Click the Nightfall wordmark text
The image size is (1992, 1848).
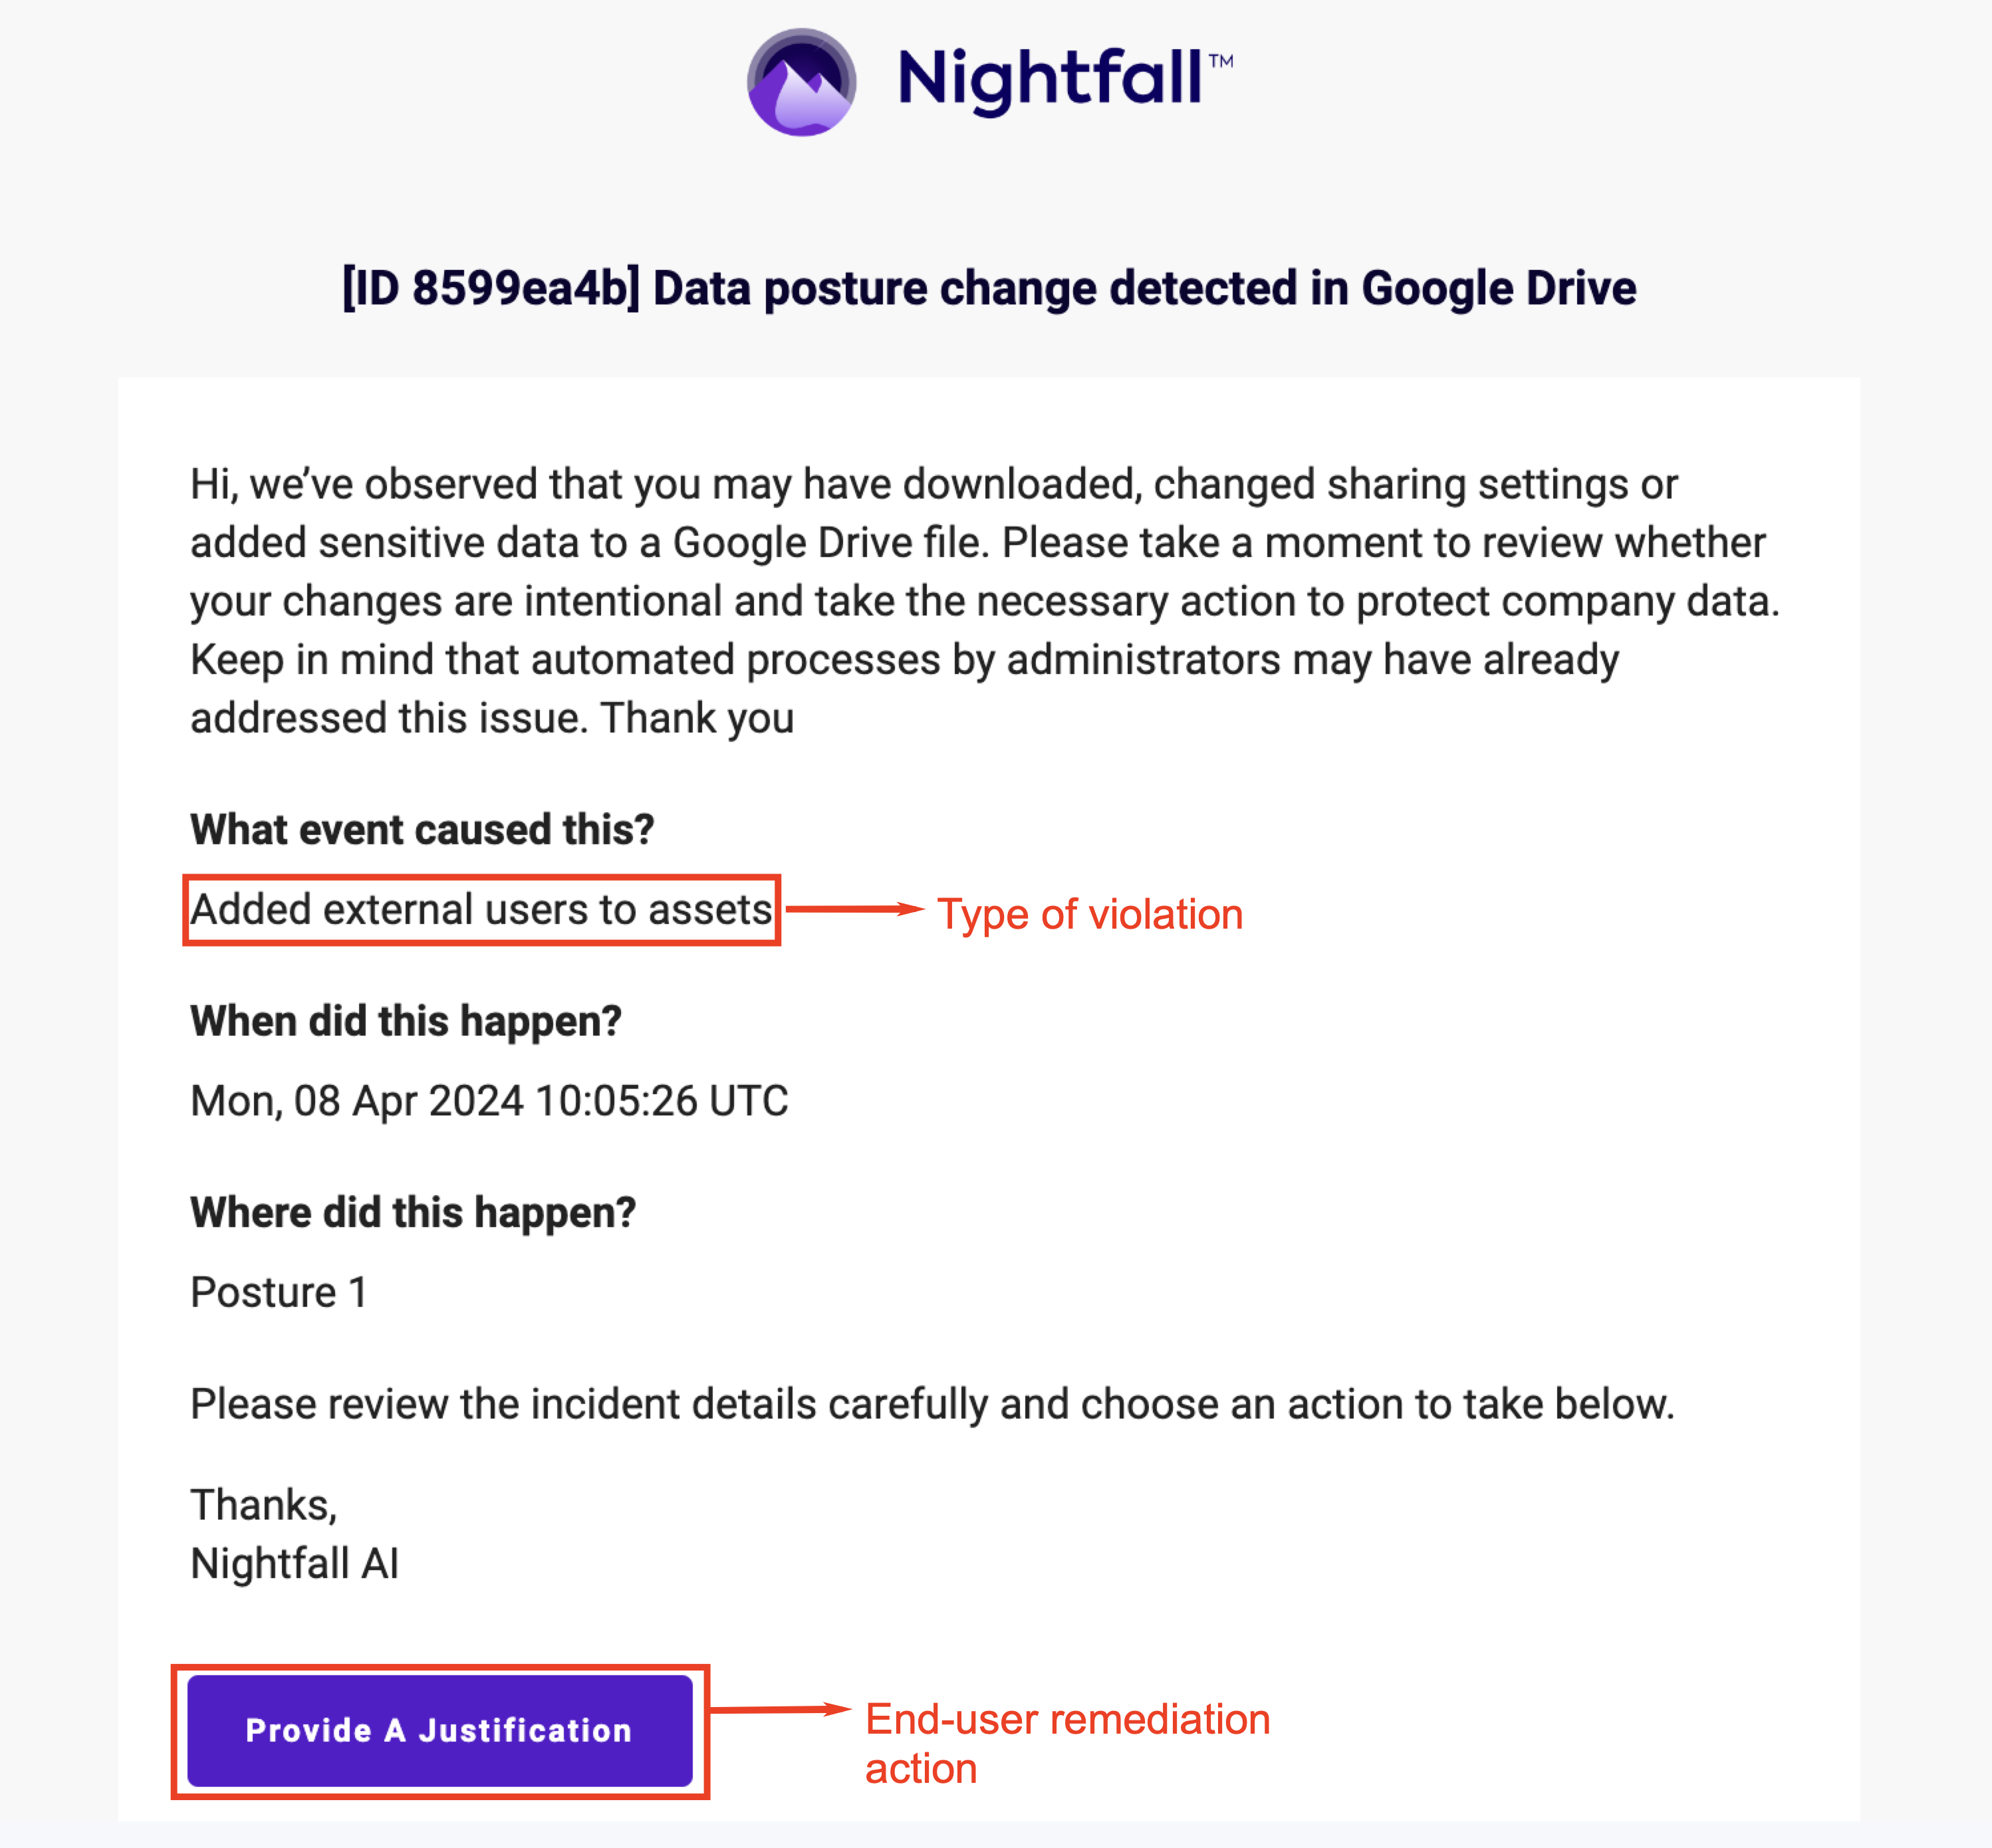(x=1049, y=80)
